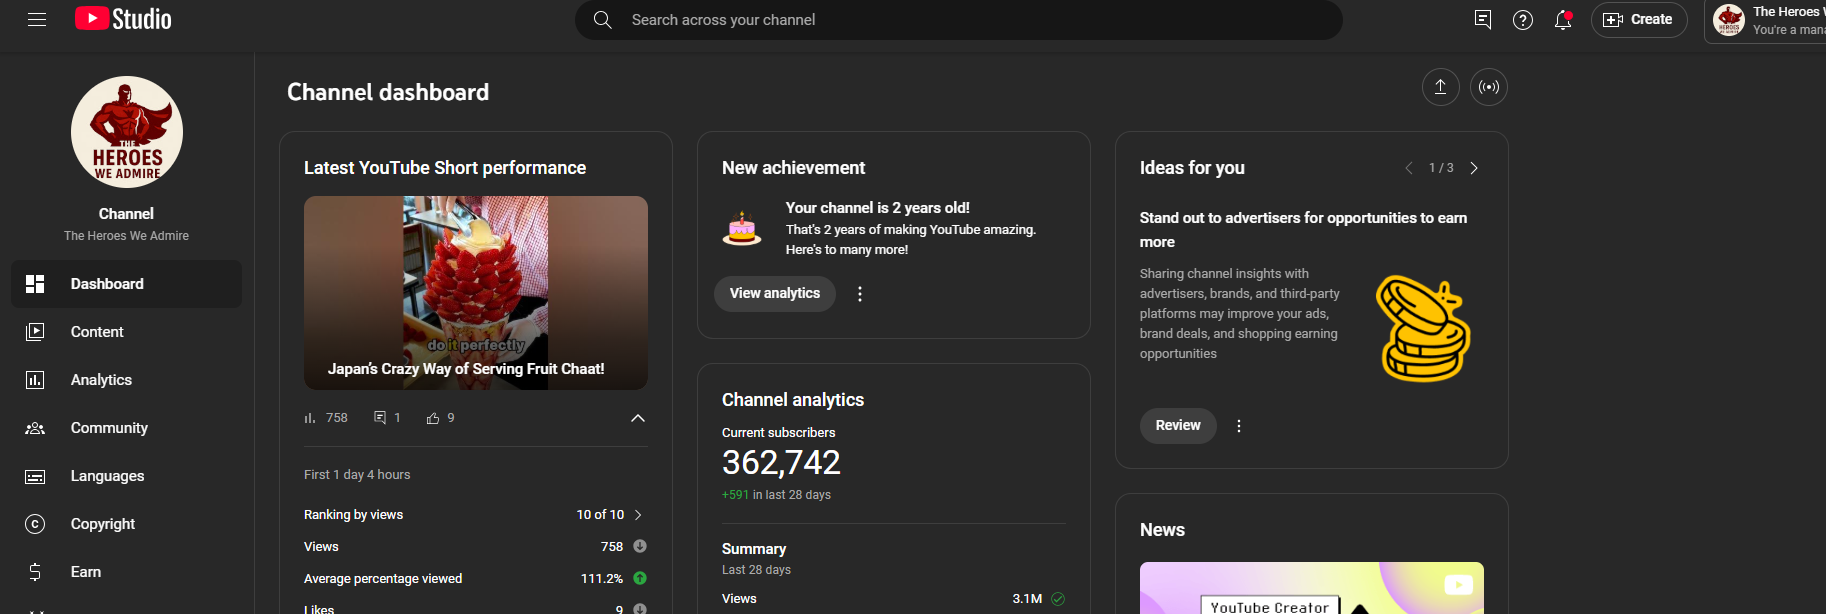Viewport: 1826px width, 614px height.
Task: Click the Languages subtitles icon
Action: coord(35,476)
